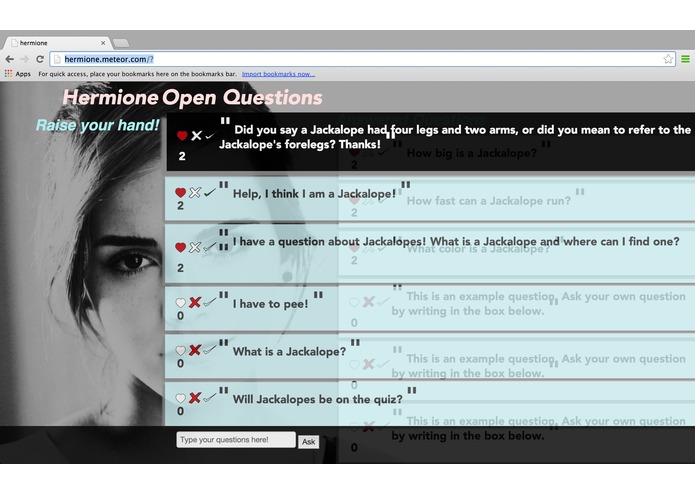Dismiss the Jackalope forelegs question with X
695x494 pixels.
coord(196,136)
